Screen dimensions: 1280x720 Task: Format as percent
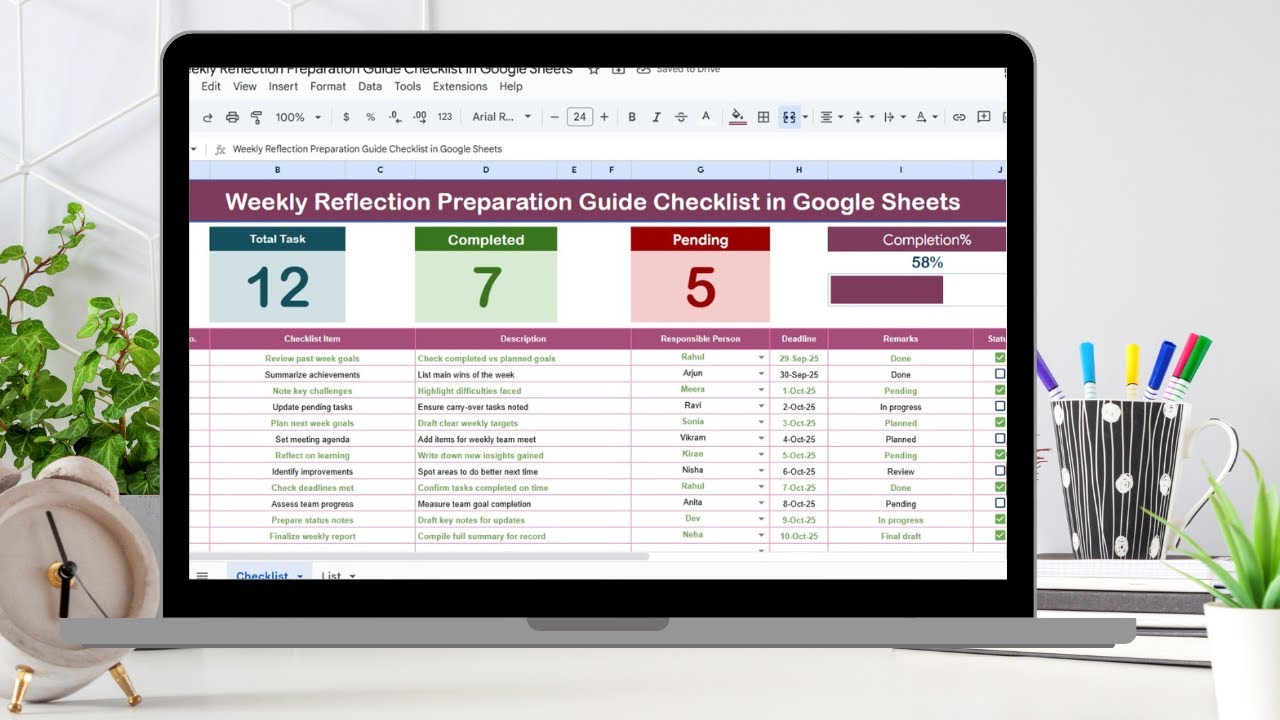[370, 117]
